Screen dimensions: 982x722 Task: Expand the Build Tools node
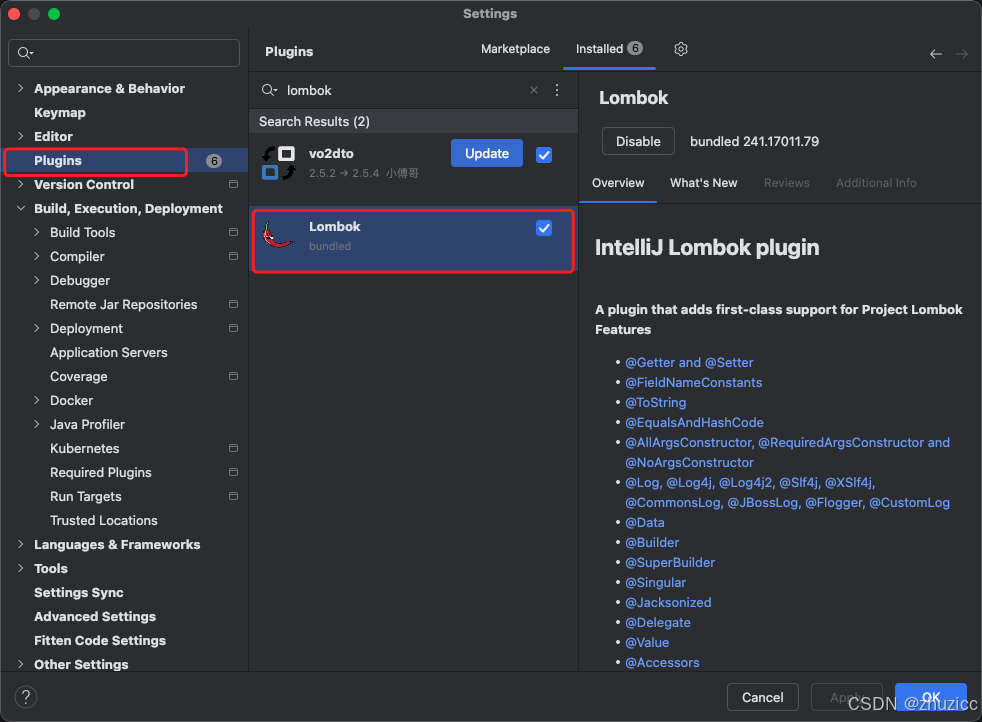point(36,232)
